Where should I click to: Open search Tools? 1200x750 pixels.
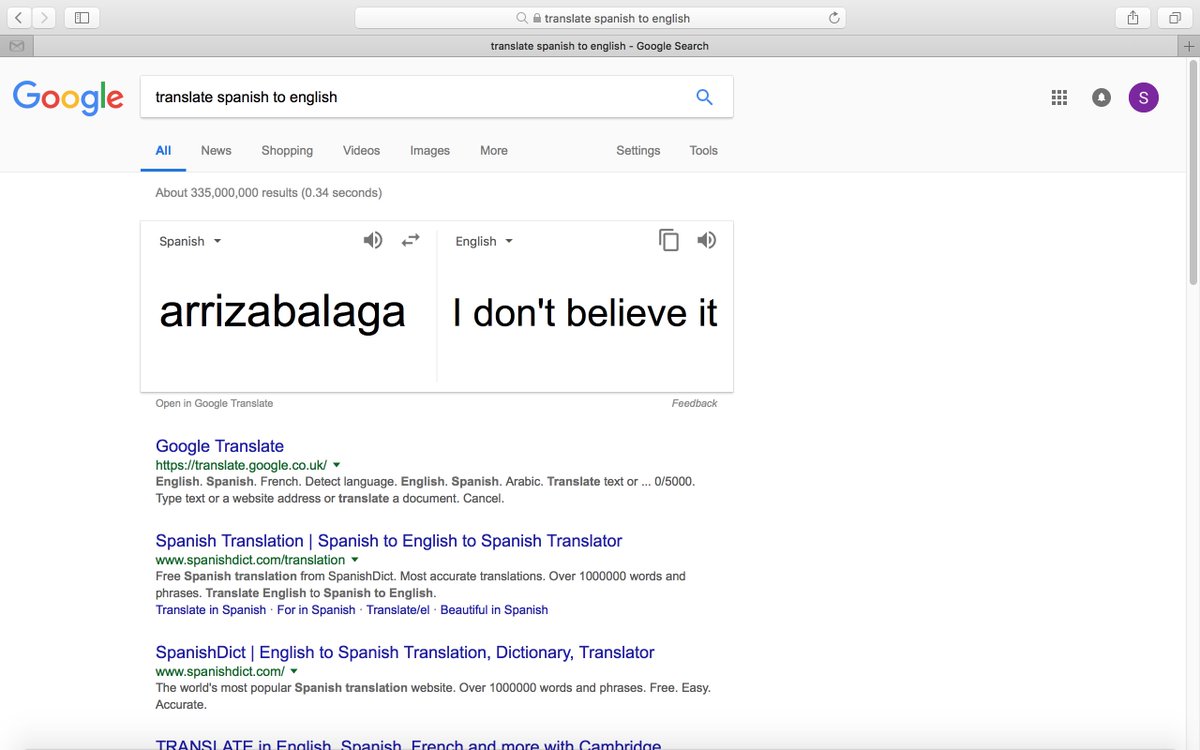(x=703, y=150)
